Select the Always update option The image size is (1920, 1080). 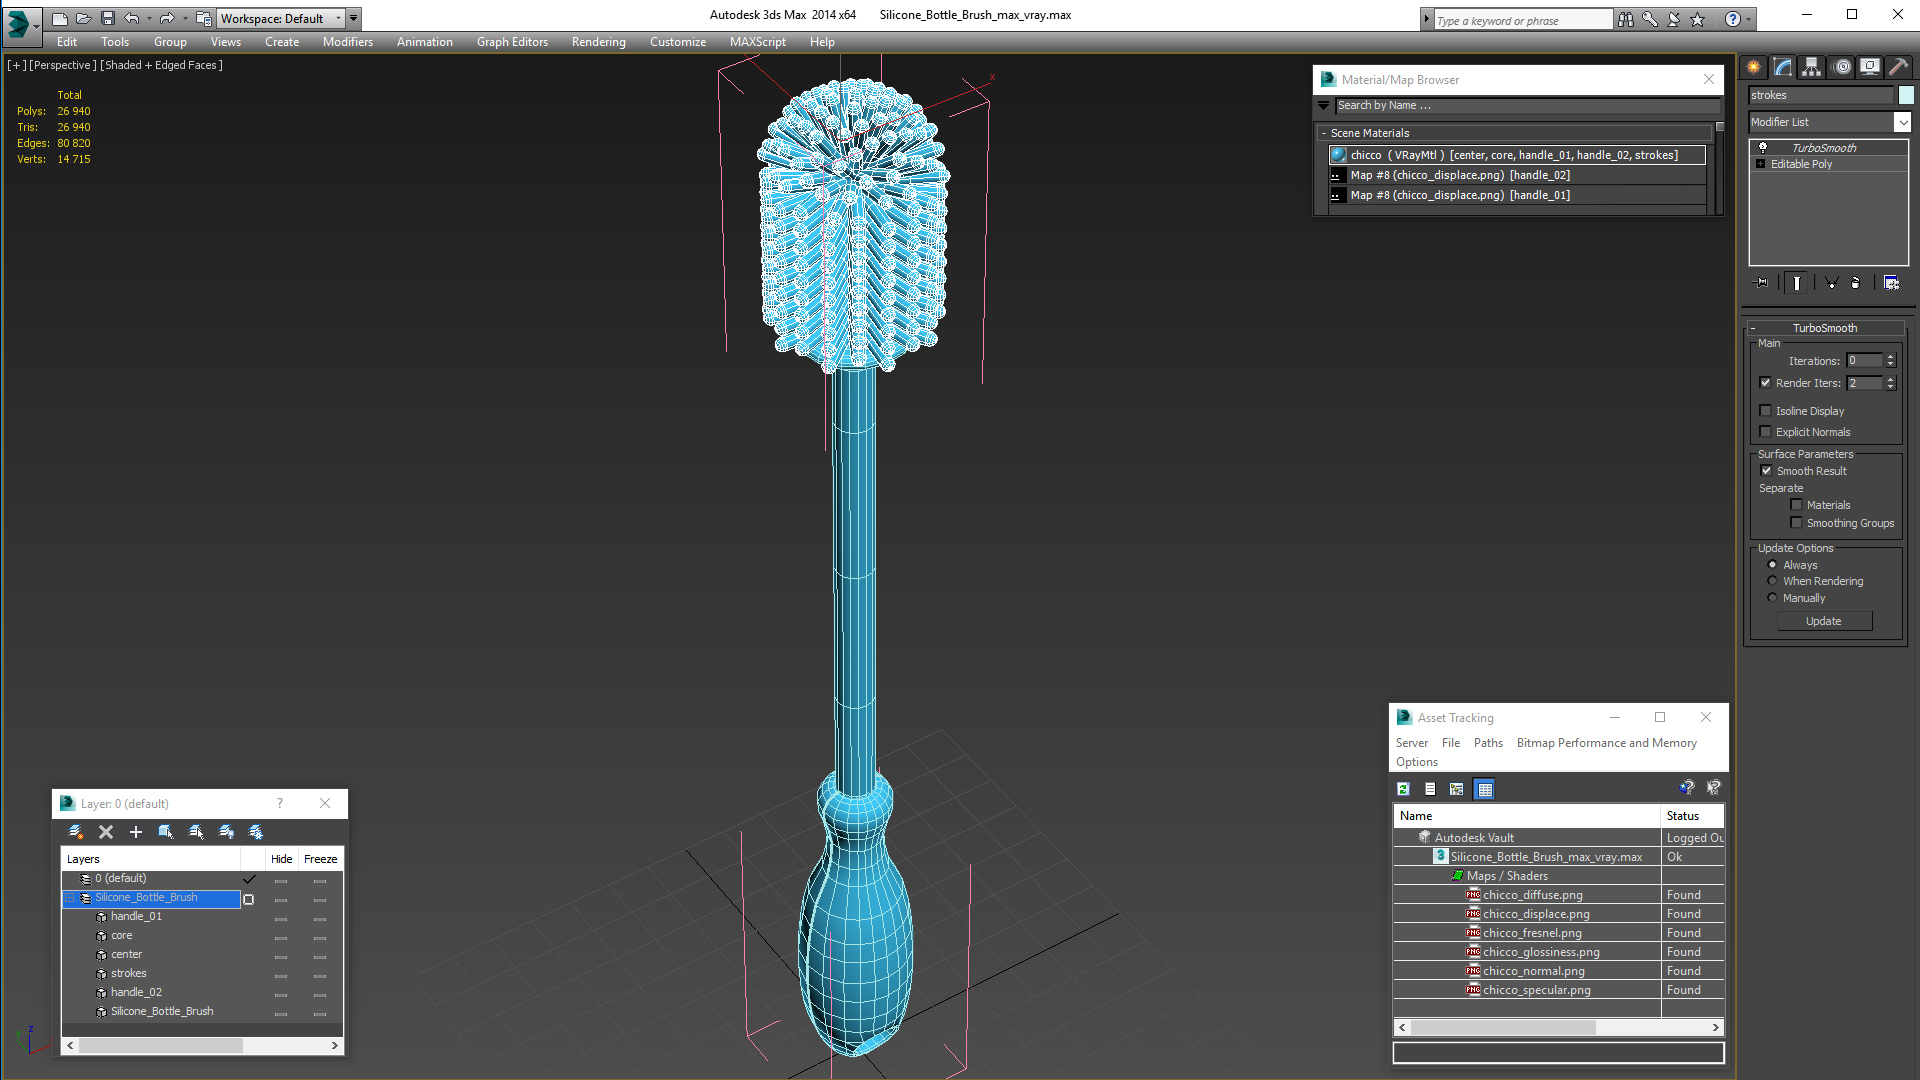[x=1773, y=565]
